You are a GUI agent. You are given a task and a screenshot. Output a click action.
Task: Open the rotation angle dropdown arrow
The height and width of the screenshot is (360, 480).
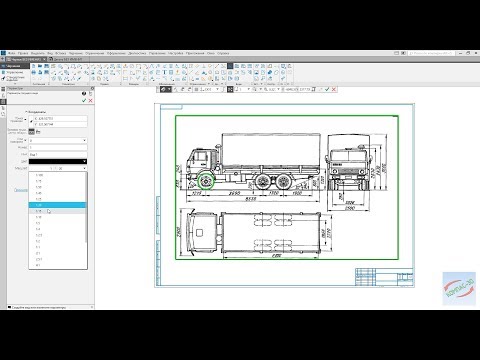[x=84, y=141]
